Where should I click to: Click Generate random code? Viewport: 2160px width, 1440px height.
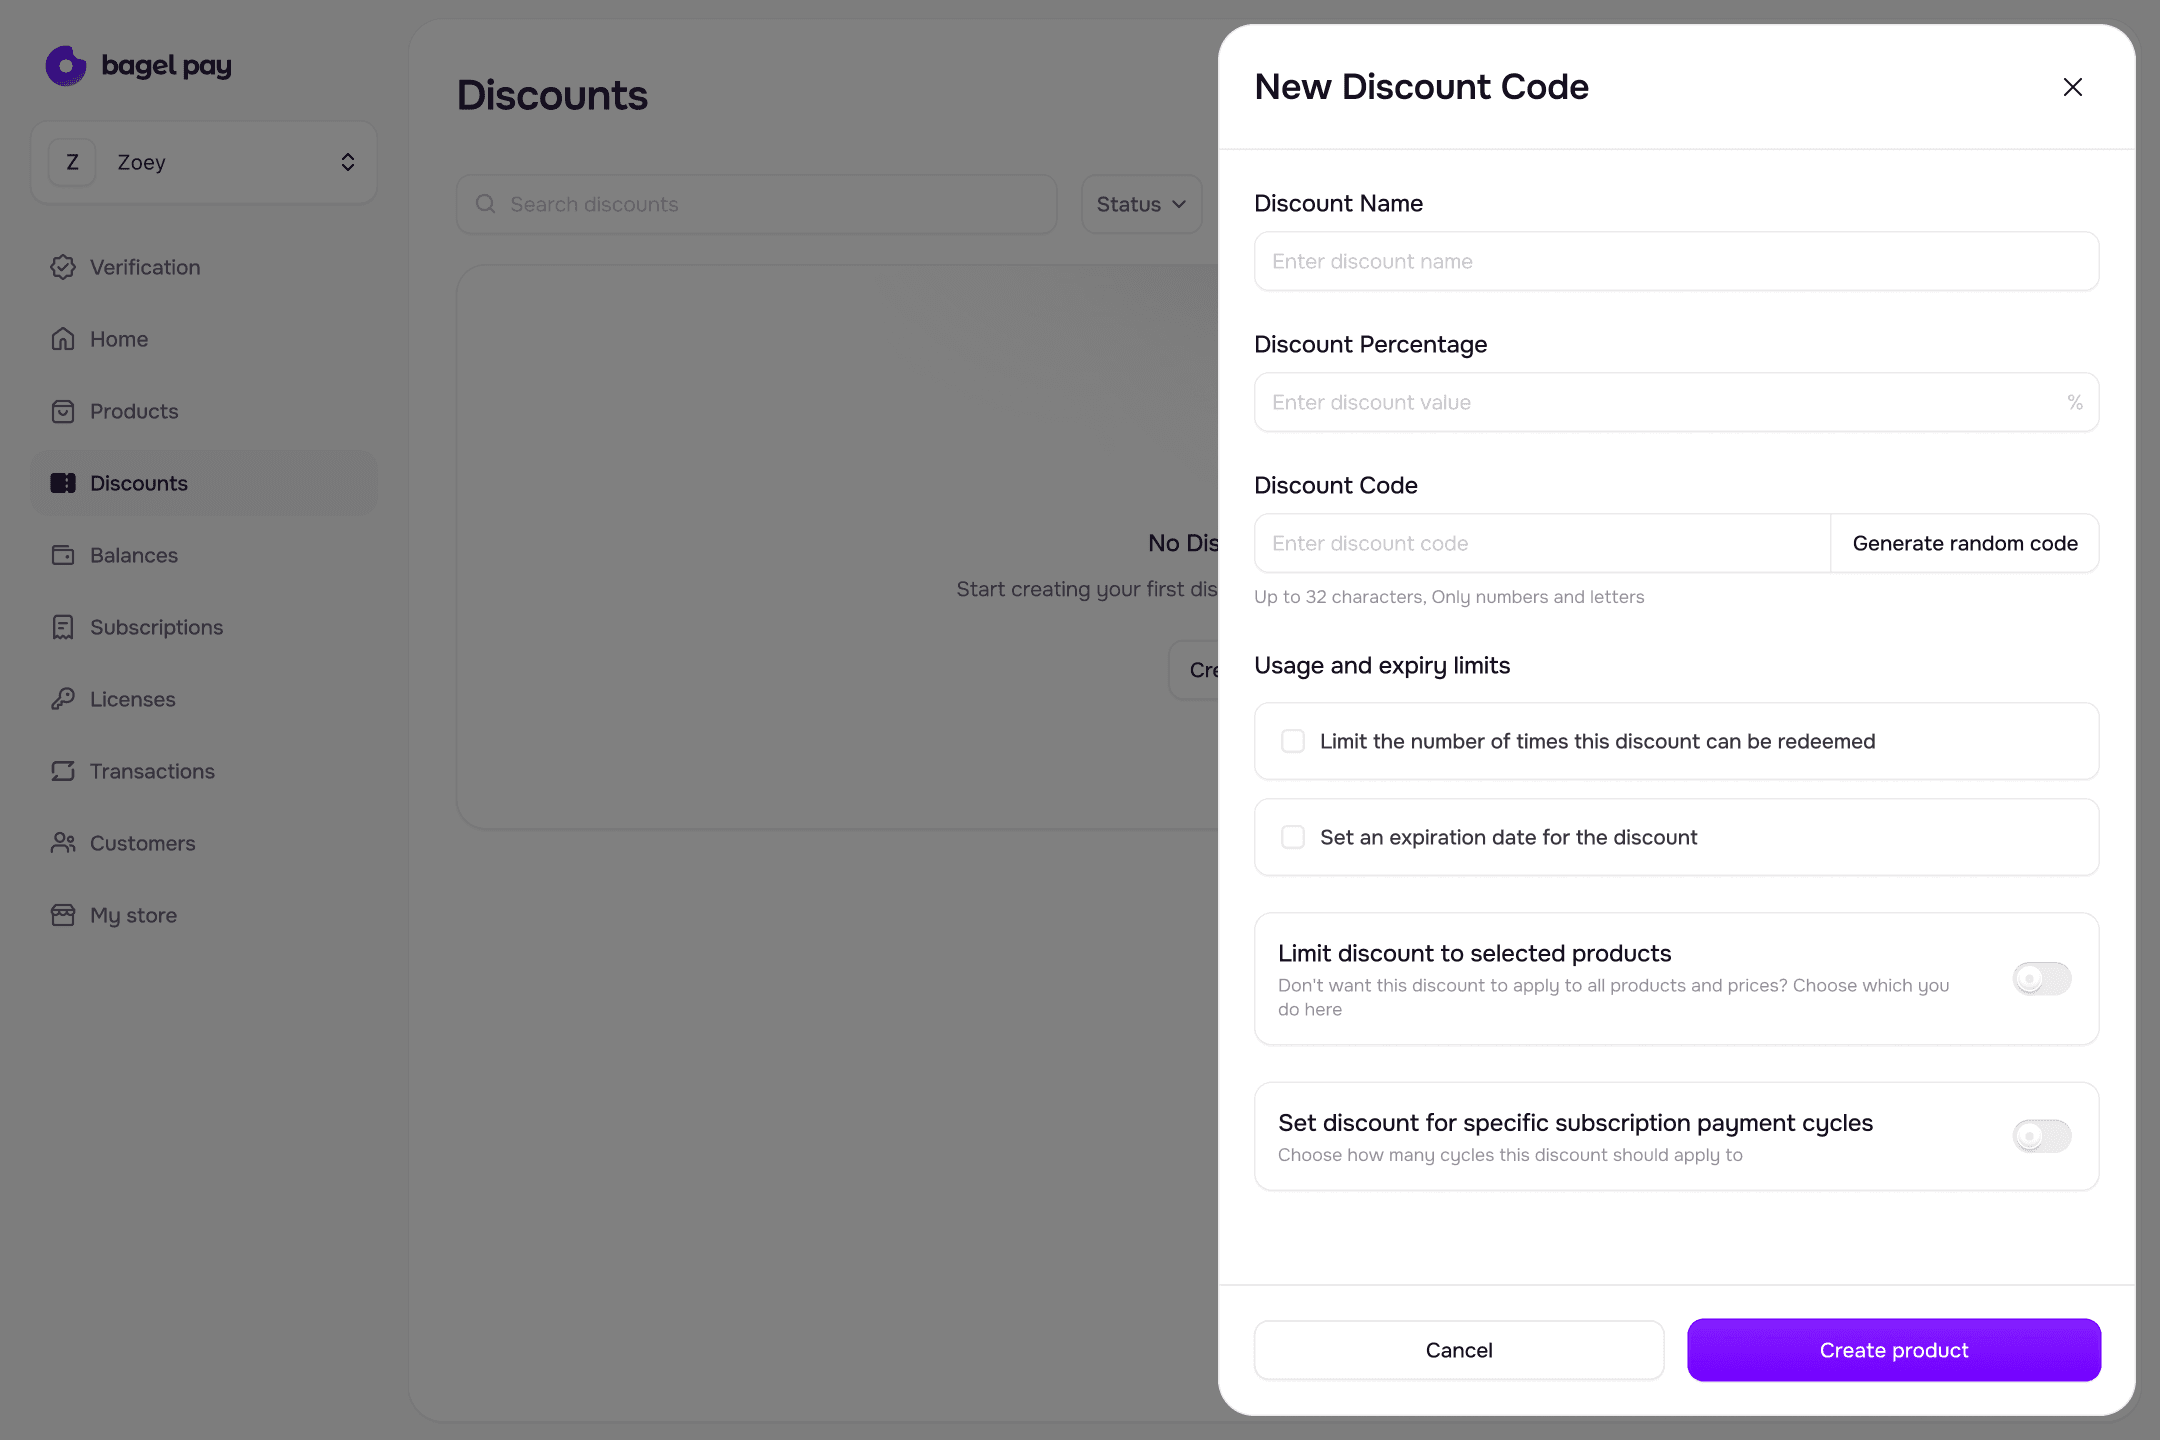(1964, 543)
